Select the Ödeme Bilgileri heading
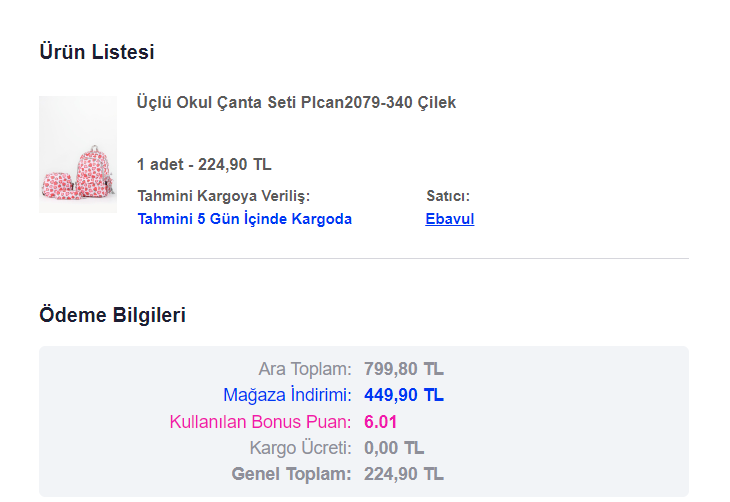 112,315
